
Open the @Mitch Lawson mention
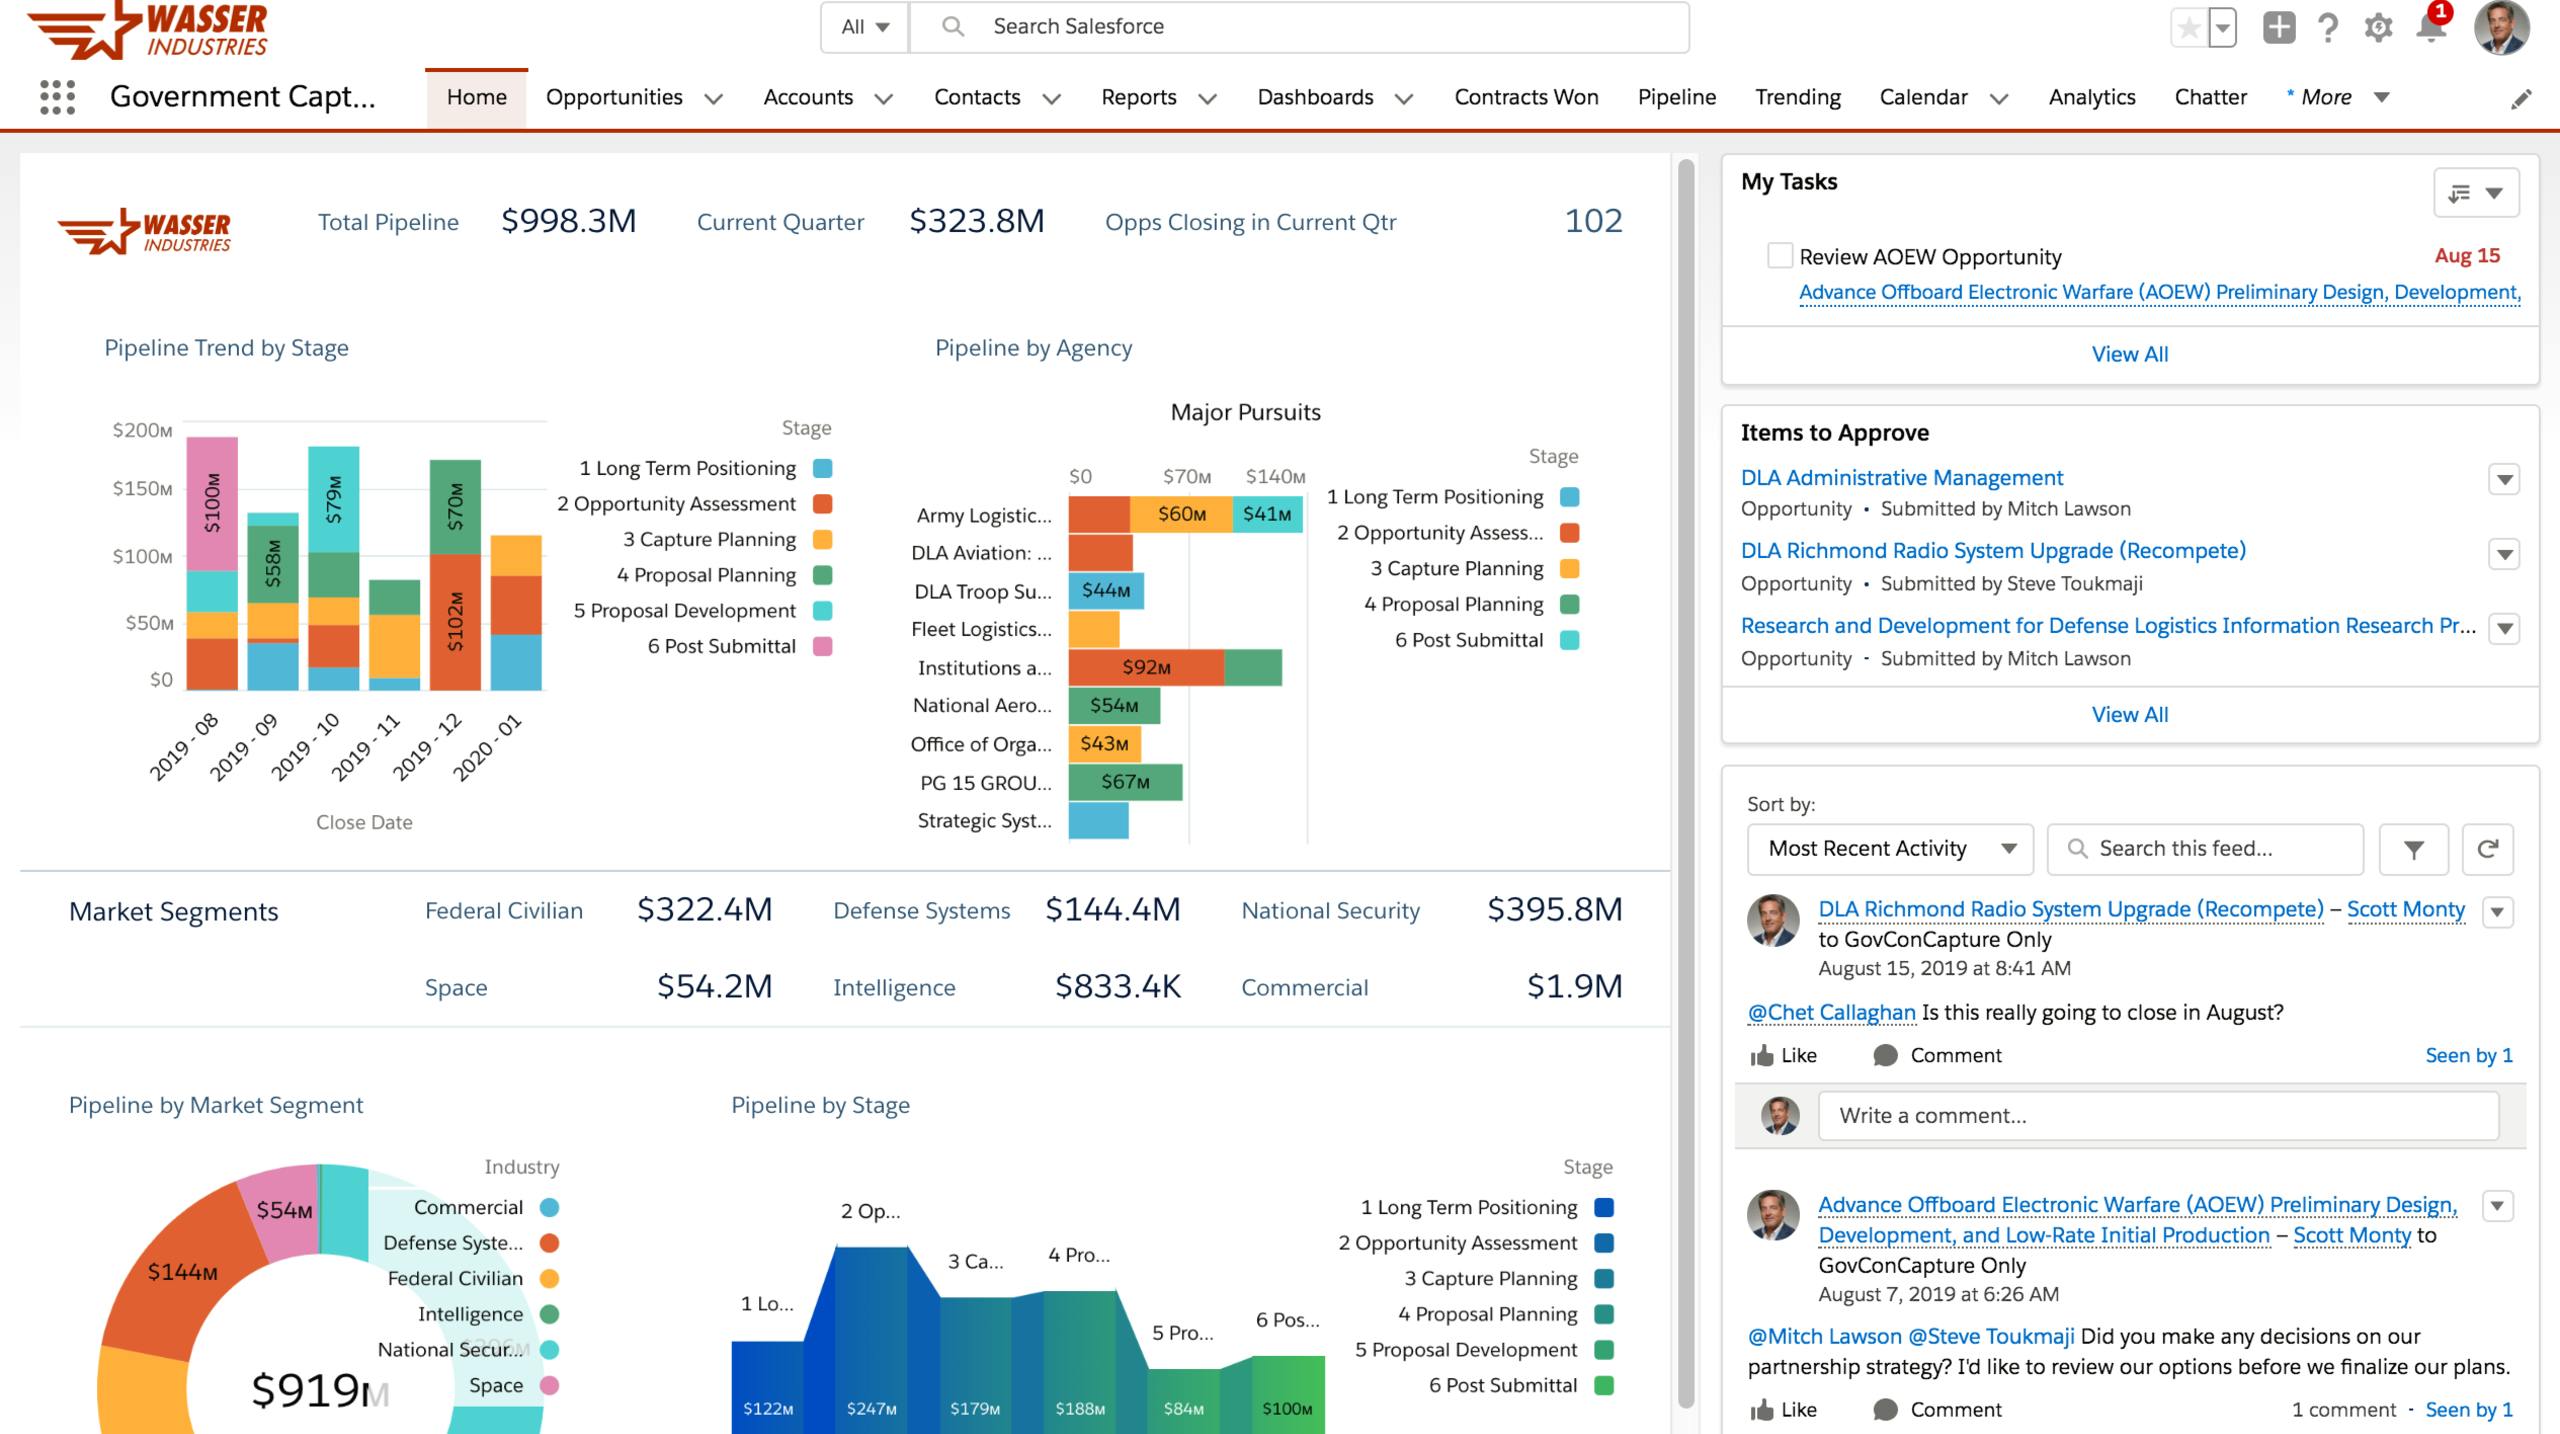click(x=1824, y=1336)
